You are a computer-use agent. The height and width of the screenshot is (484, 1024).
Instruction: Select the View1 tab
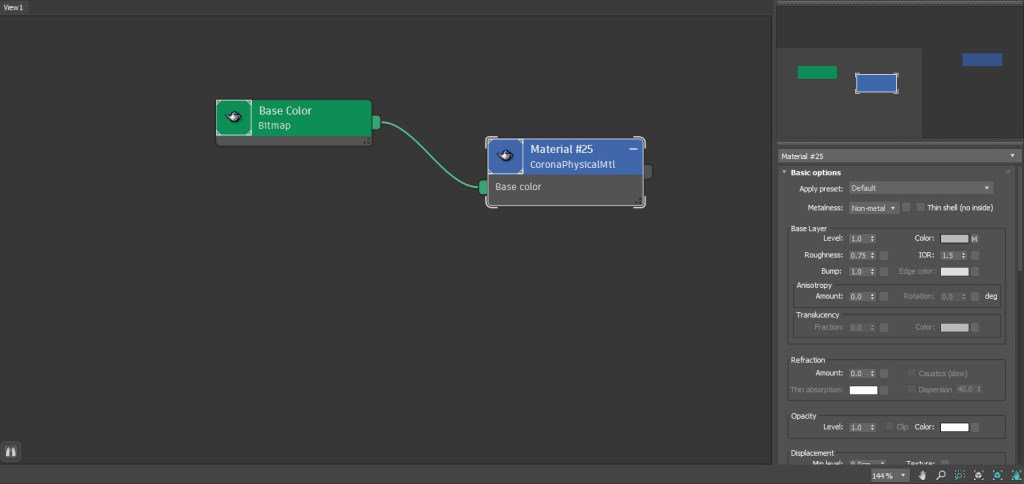click(x=14, y=7)
